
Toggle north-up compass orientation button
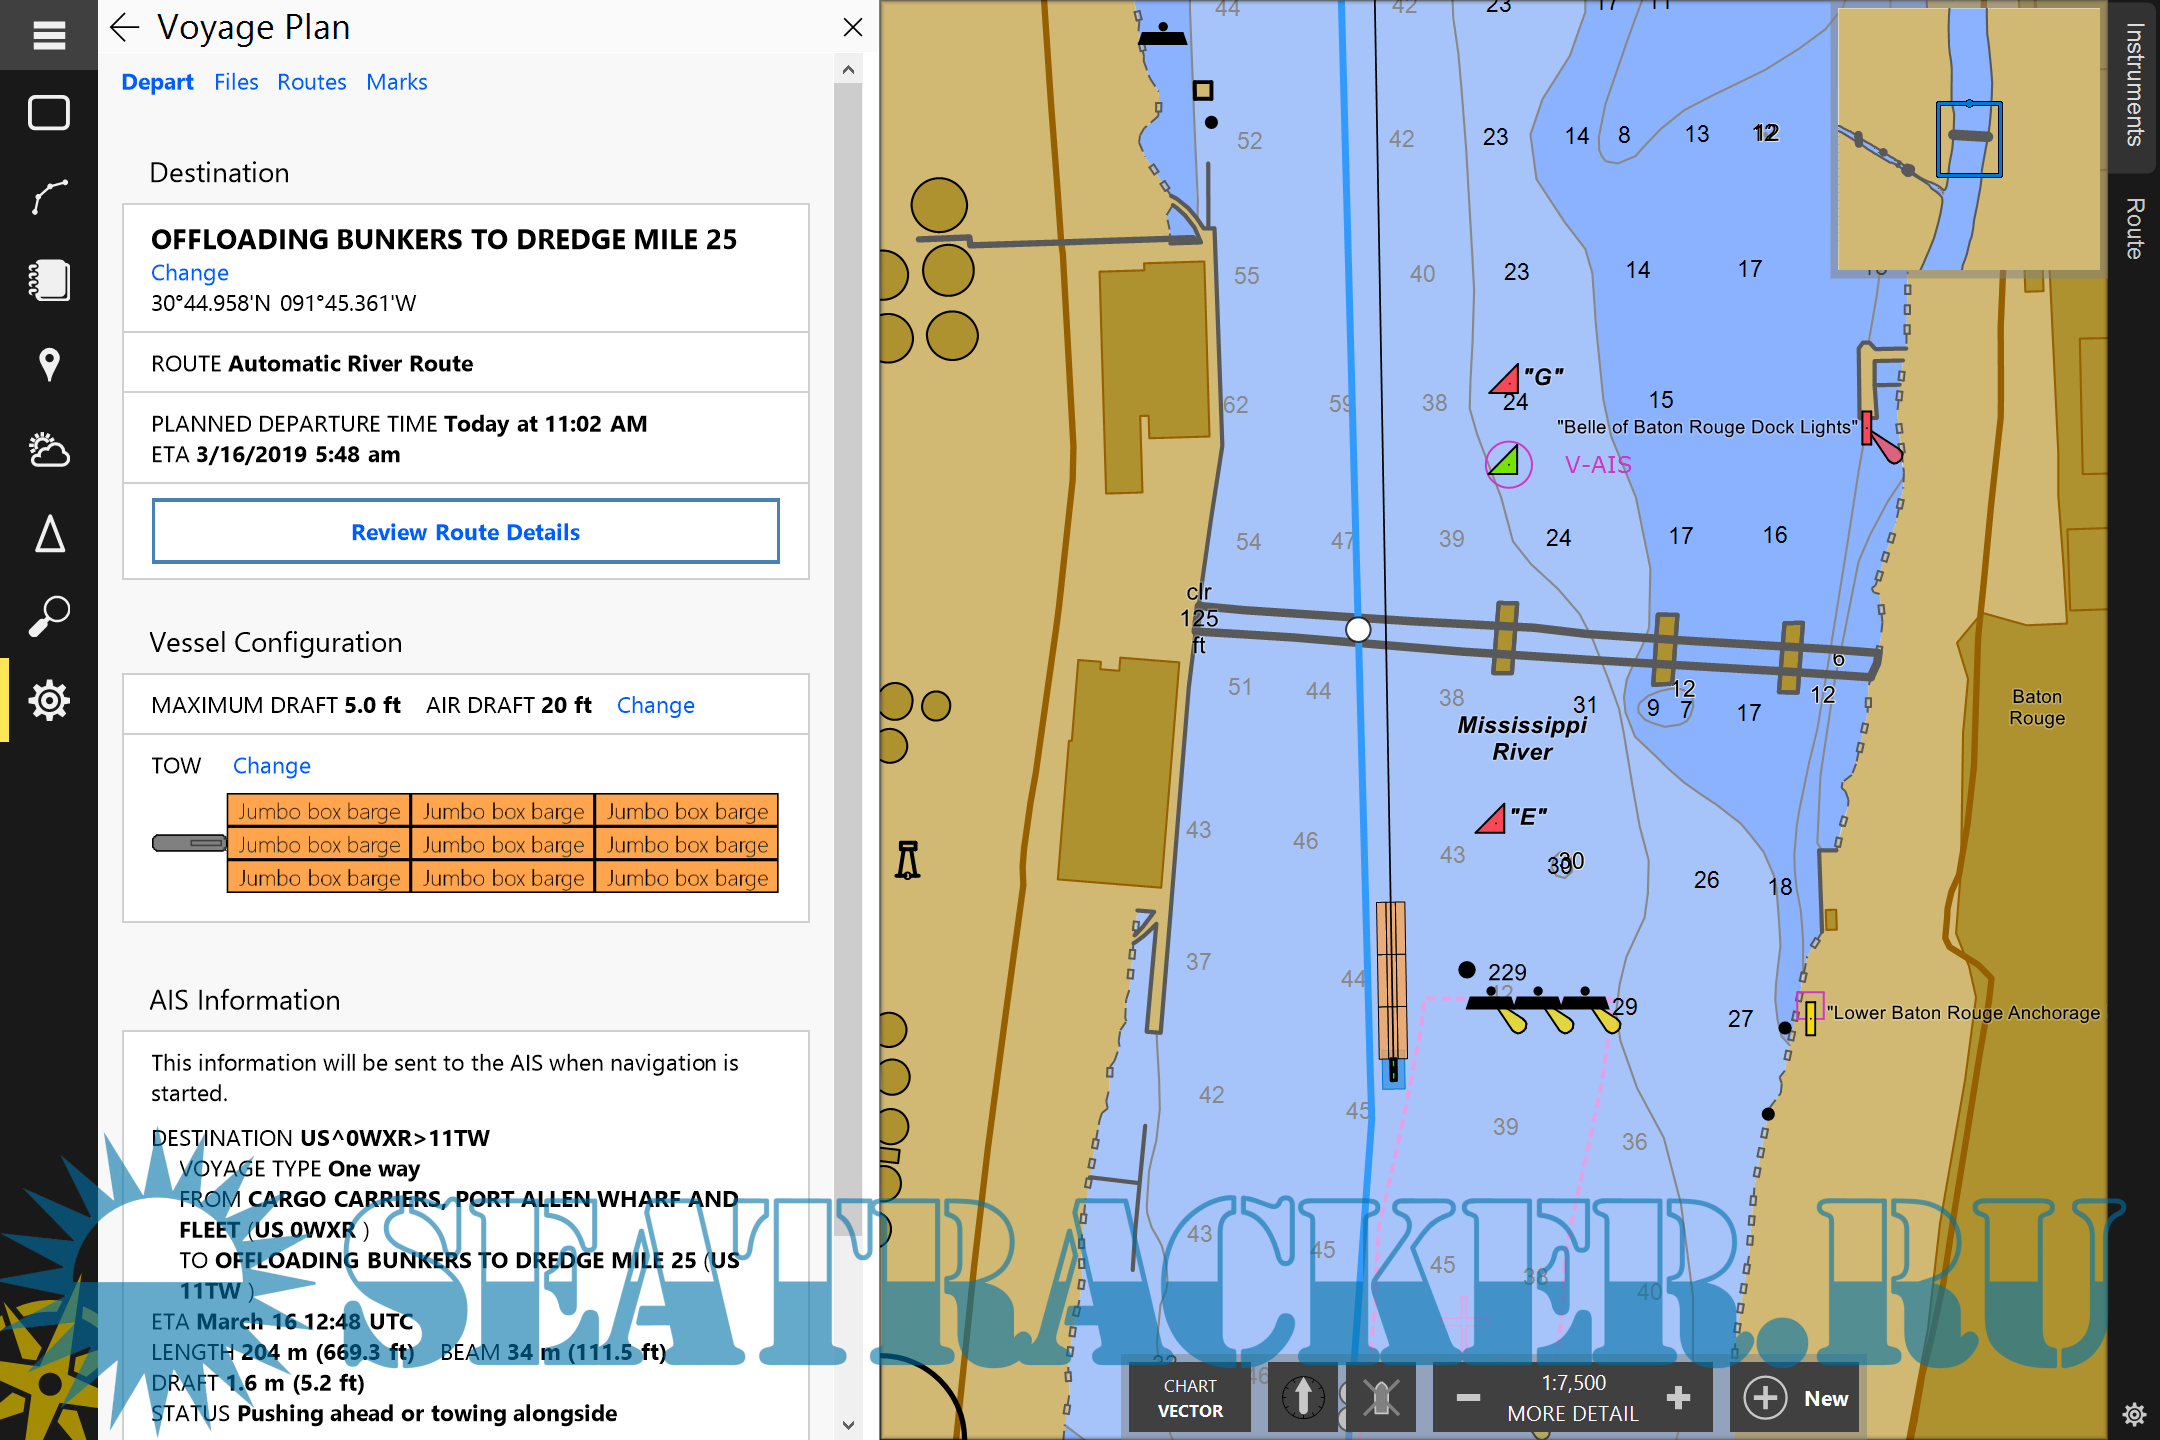1303,1398
